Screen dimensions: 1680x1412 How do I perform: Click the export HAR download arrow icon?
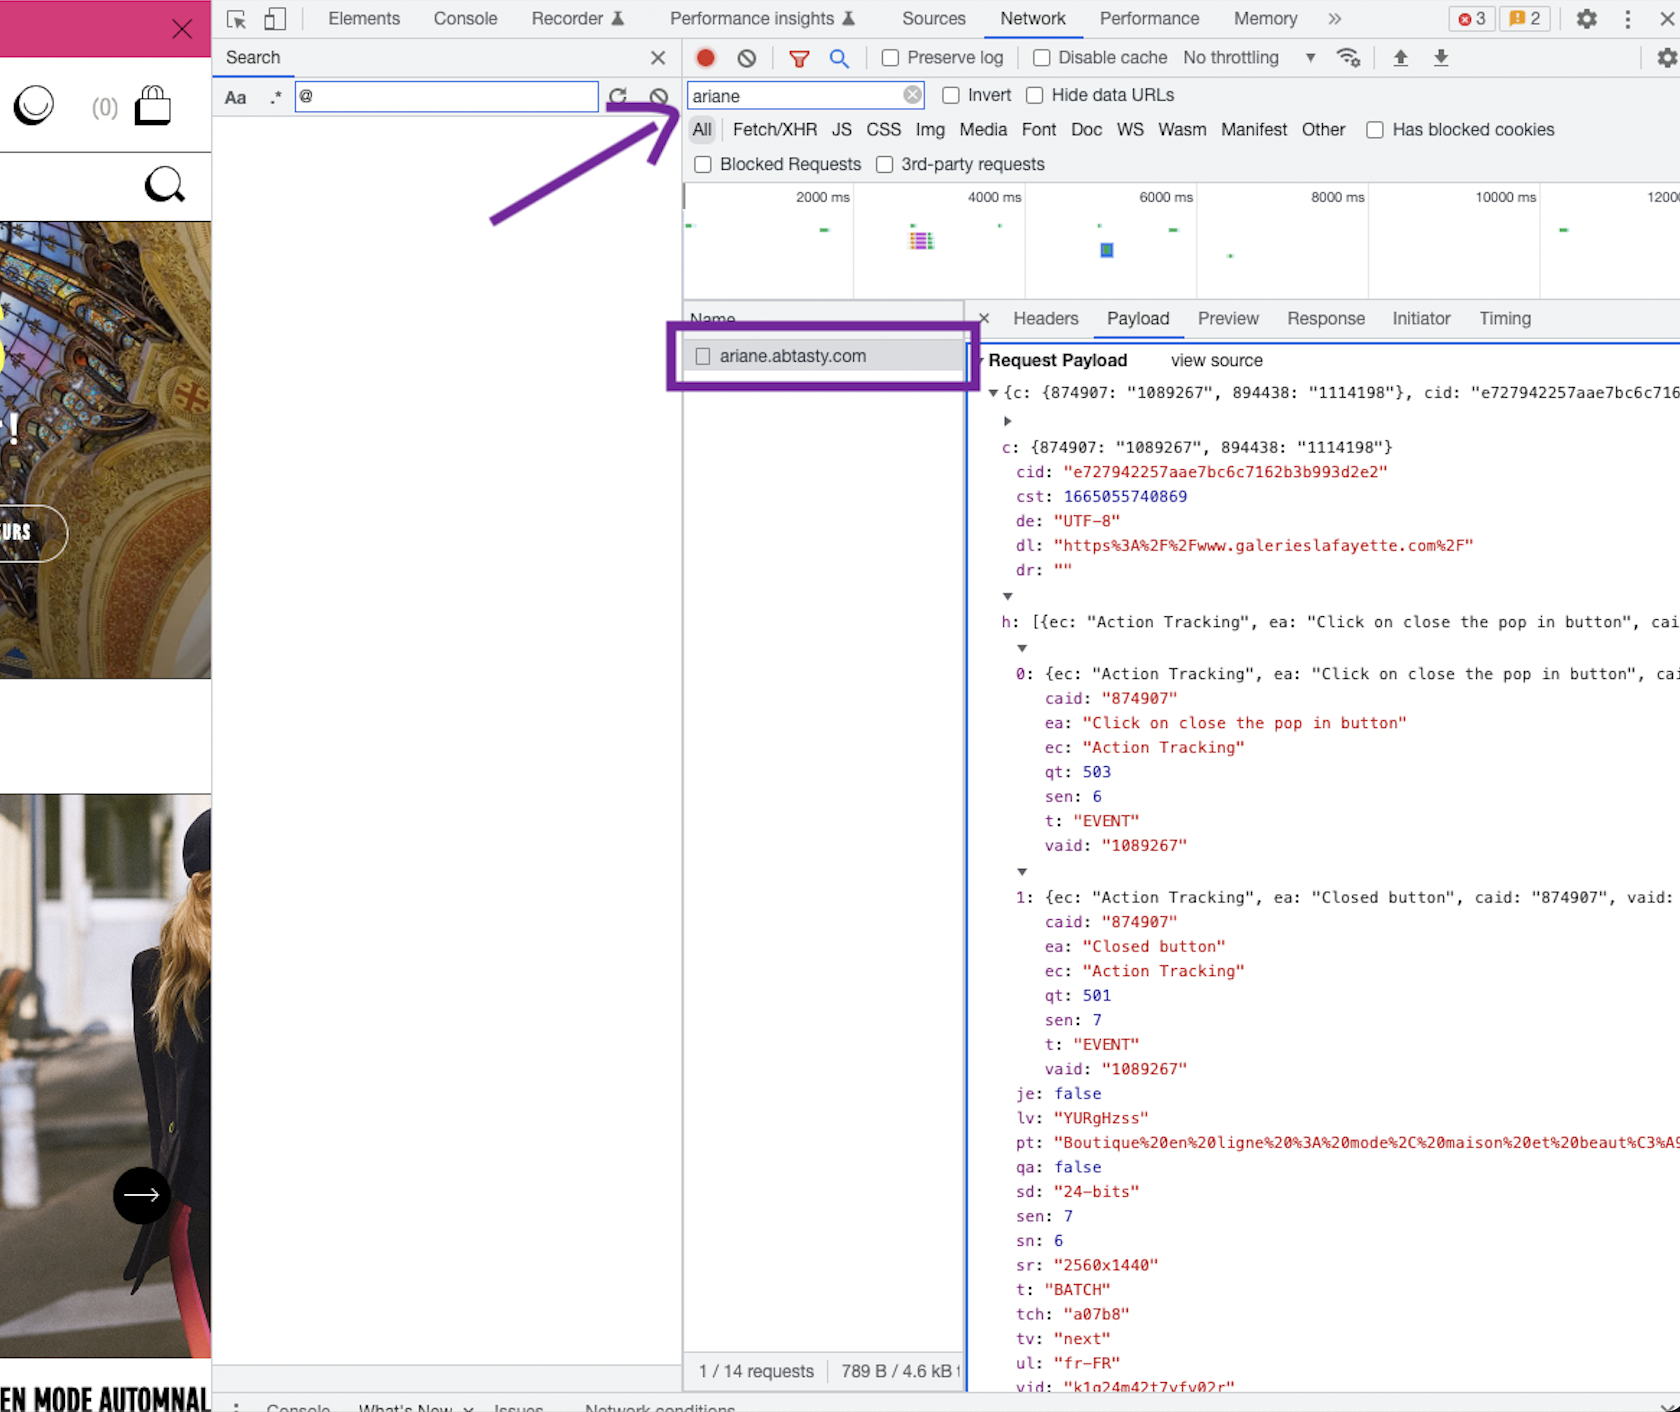click(x=1440, y=58)
